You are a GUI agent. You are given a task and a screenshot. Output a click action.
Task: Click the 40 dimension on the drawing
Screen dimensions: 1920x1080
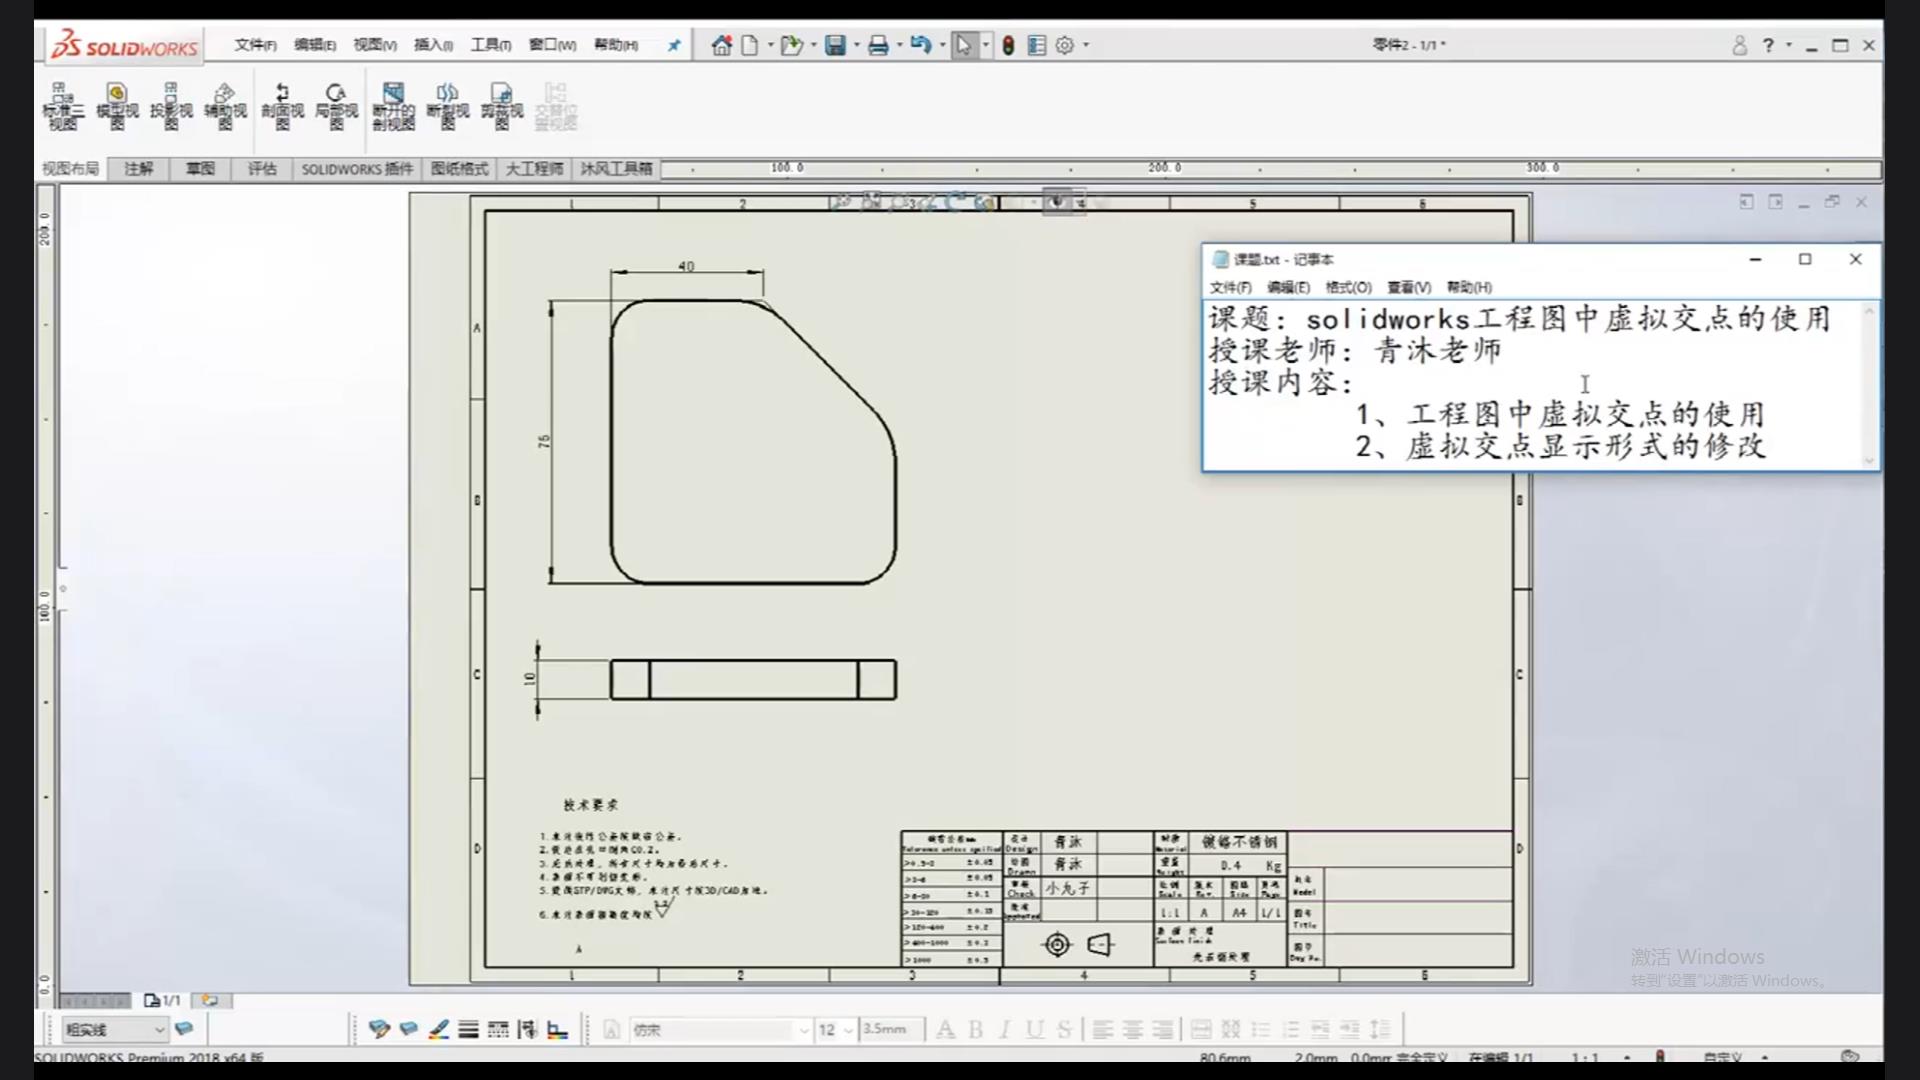(x=686, y=266)
